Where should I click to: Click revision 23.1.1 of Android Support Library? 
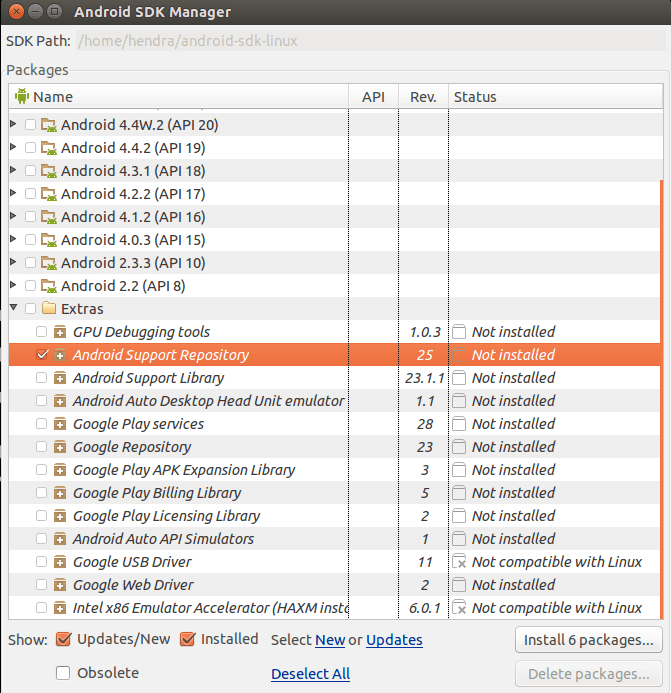point(424,378)
